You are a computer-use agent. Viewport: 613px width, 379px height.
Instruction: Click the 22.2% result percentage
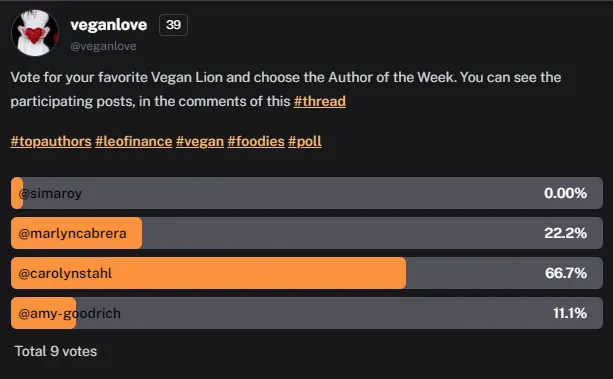click(x=565, y=233)
